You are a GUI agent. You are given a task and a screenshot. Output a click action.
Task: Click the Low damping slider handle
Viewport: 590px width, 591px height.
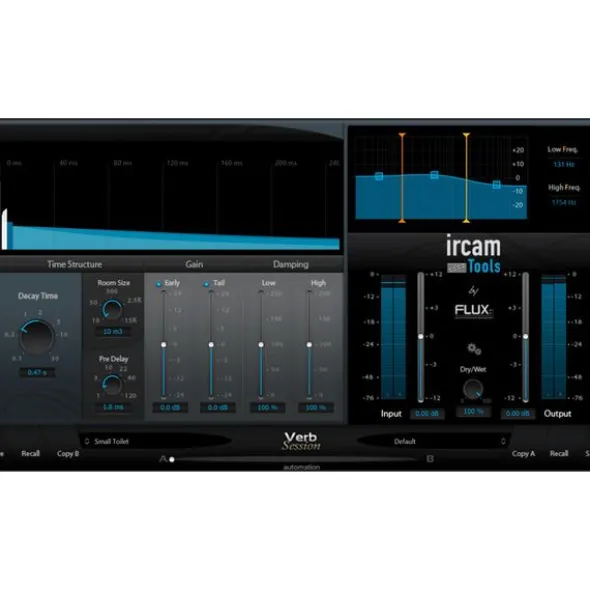click(261, 344)
